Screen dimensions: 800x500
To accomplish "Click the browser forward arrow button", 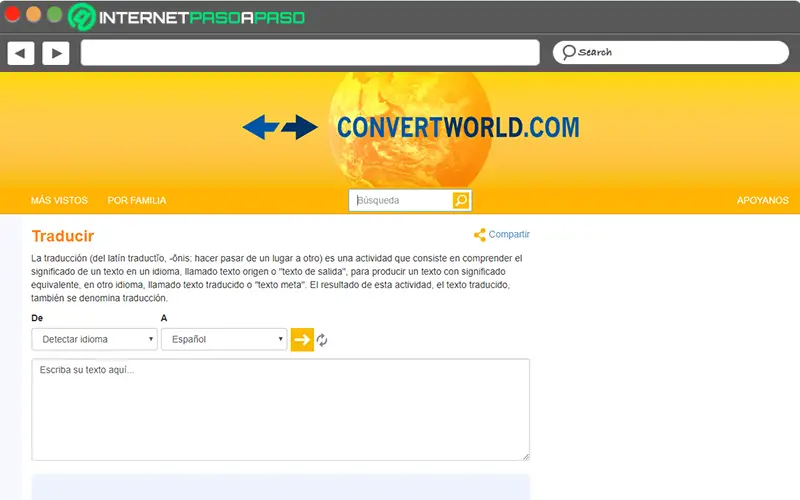I will click(x=56, y=53).
